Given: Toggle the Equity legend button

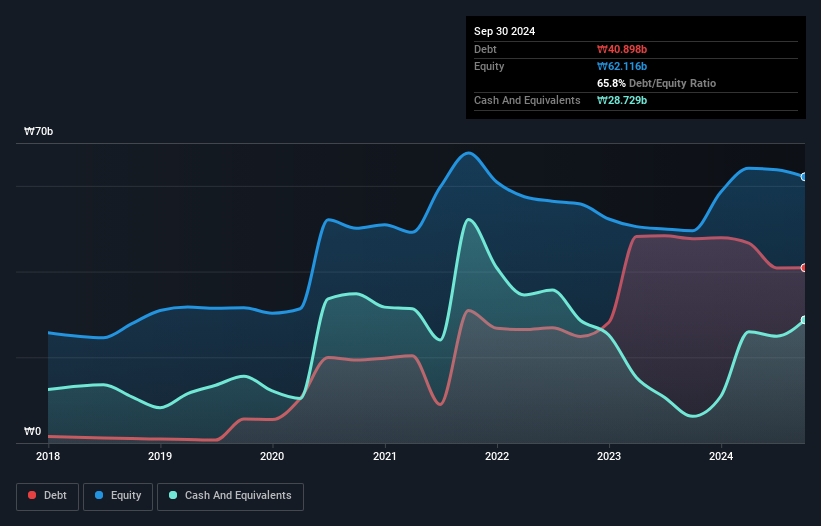Looking at the screenshot, I should [x=118, y=496].
